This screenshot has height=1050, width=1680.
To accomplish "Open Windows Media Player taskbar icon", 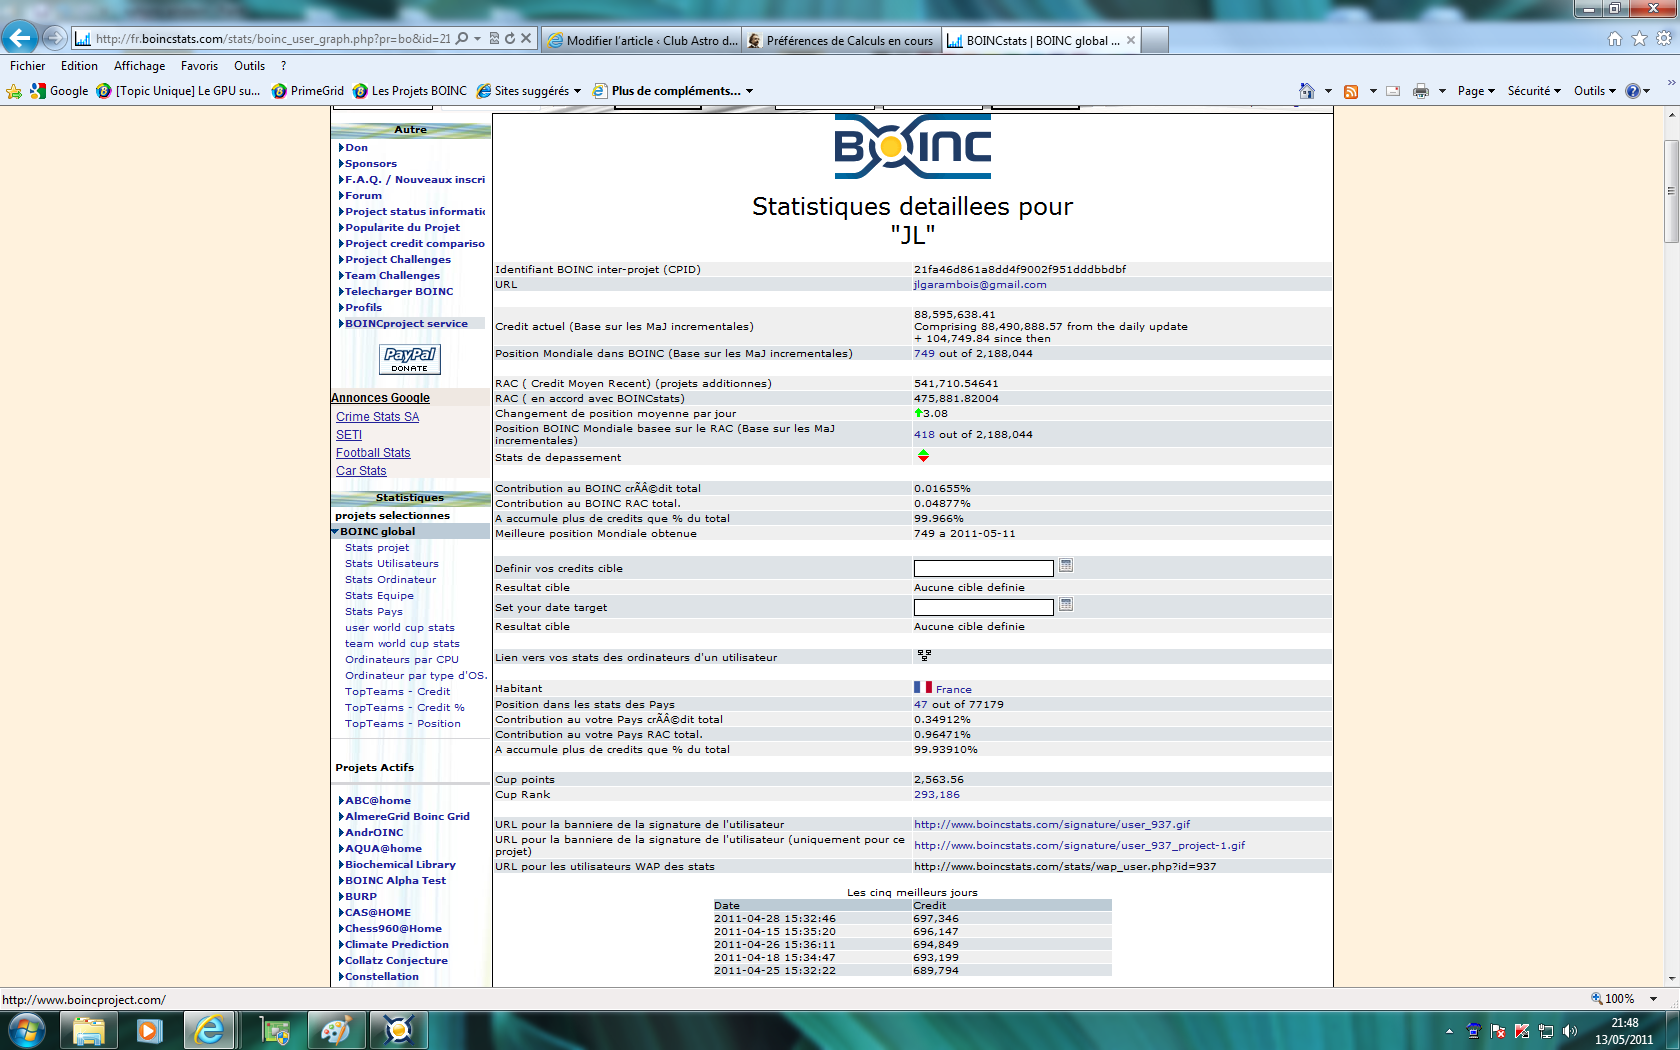I will pos(149,1030).
